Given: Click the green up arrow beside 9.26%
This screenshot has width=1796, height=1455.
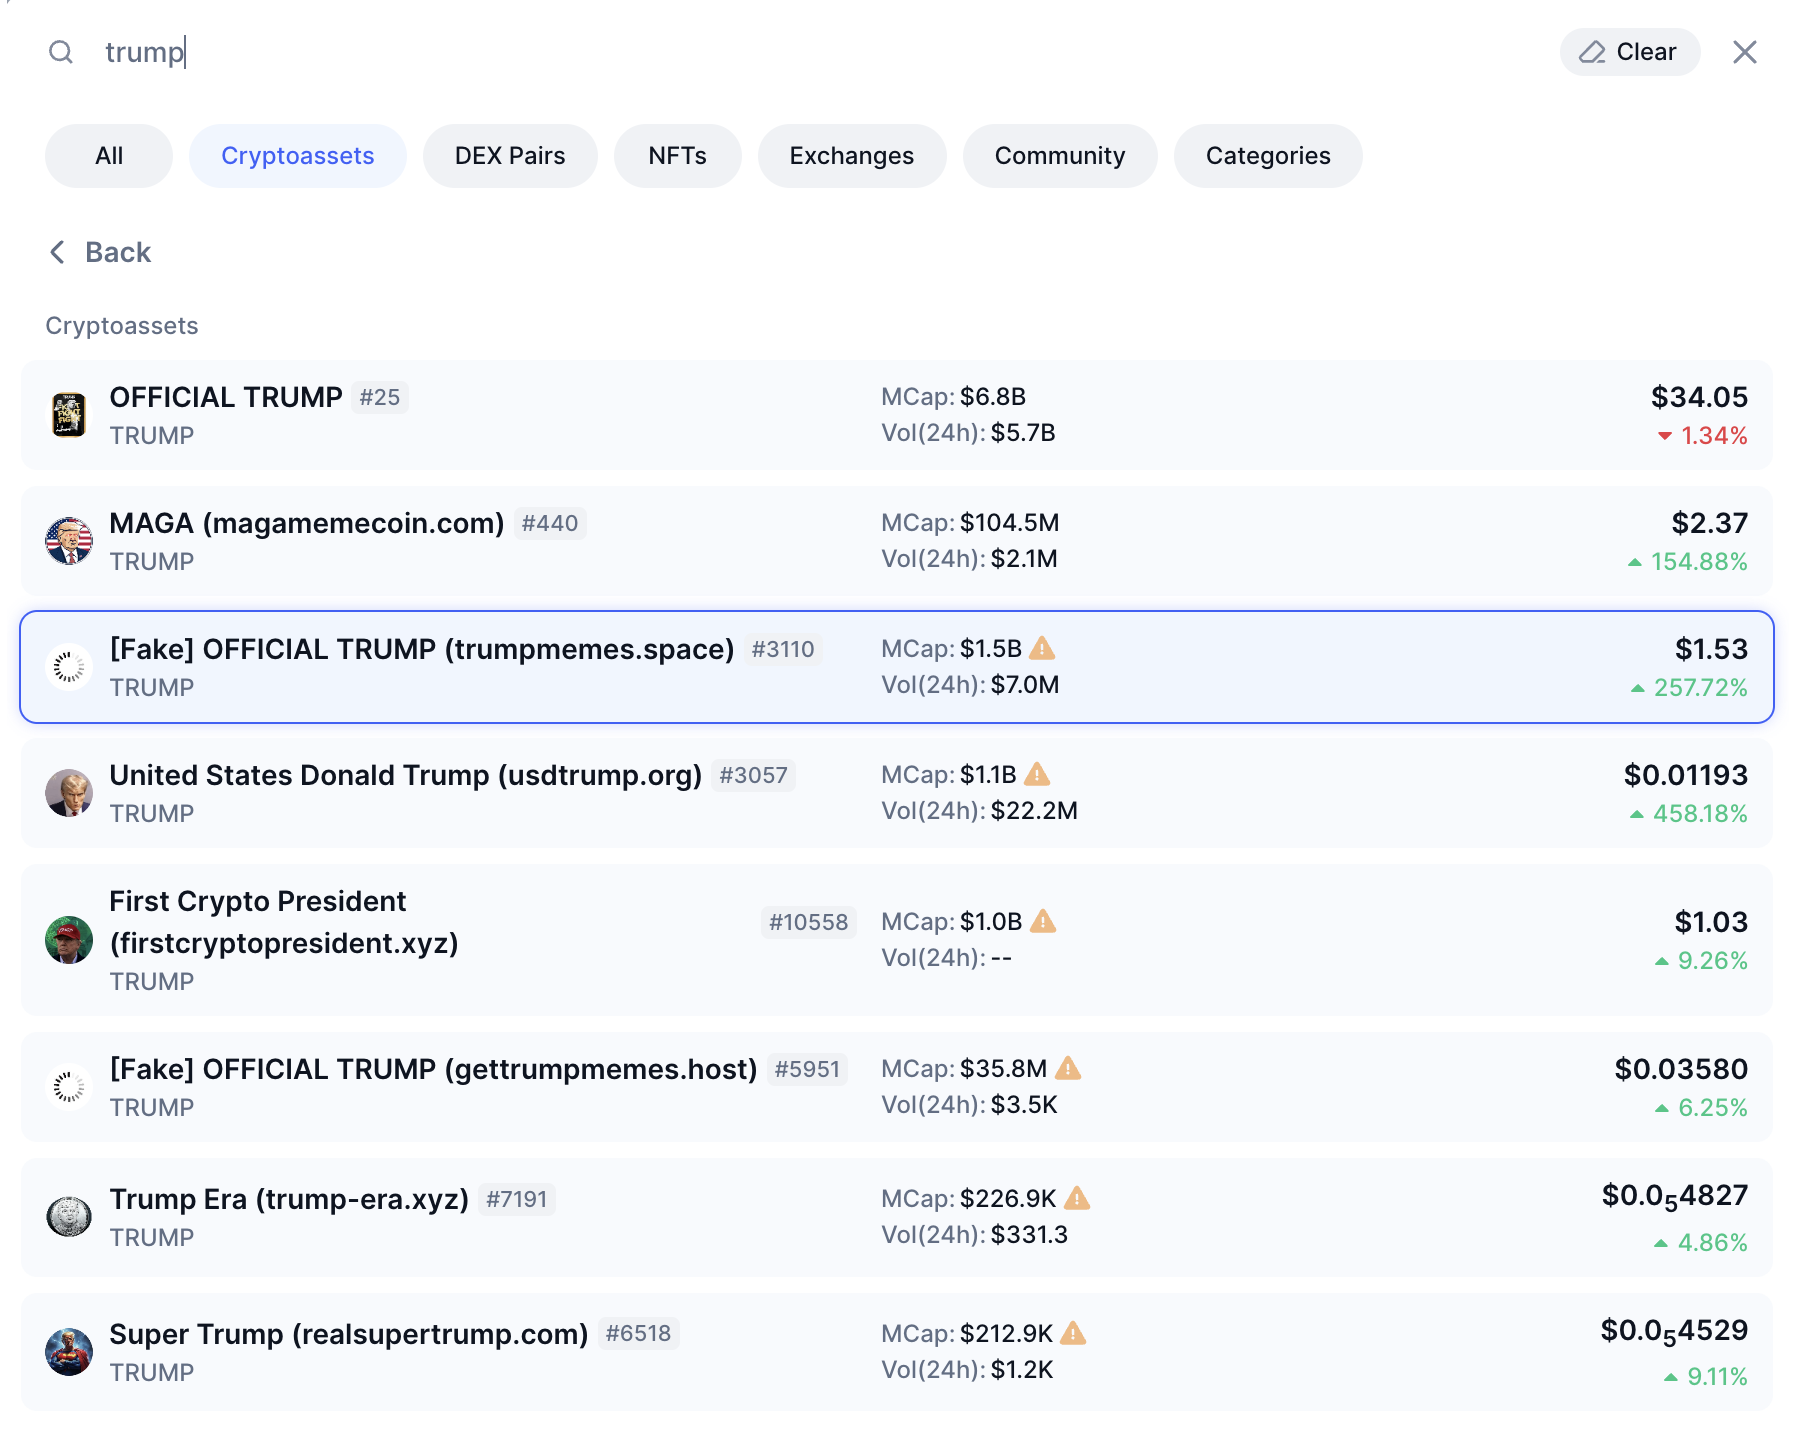Looking at the screenshot, I should click(1662, 961).
